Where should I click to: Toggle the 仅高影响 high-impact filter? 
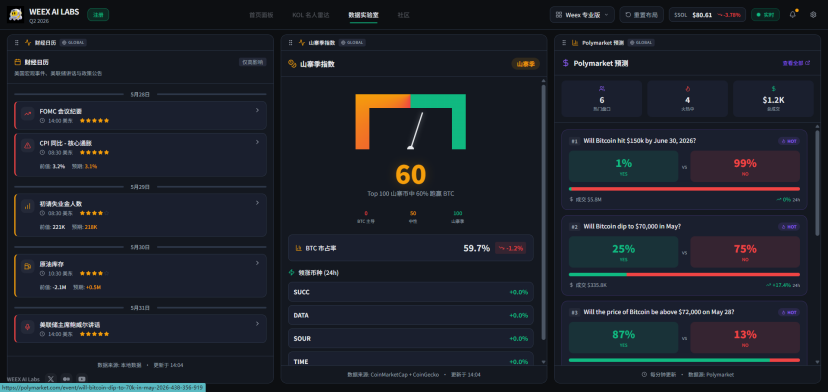252,62
